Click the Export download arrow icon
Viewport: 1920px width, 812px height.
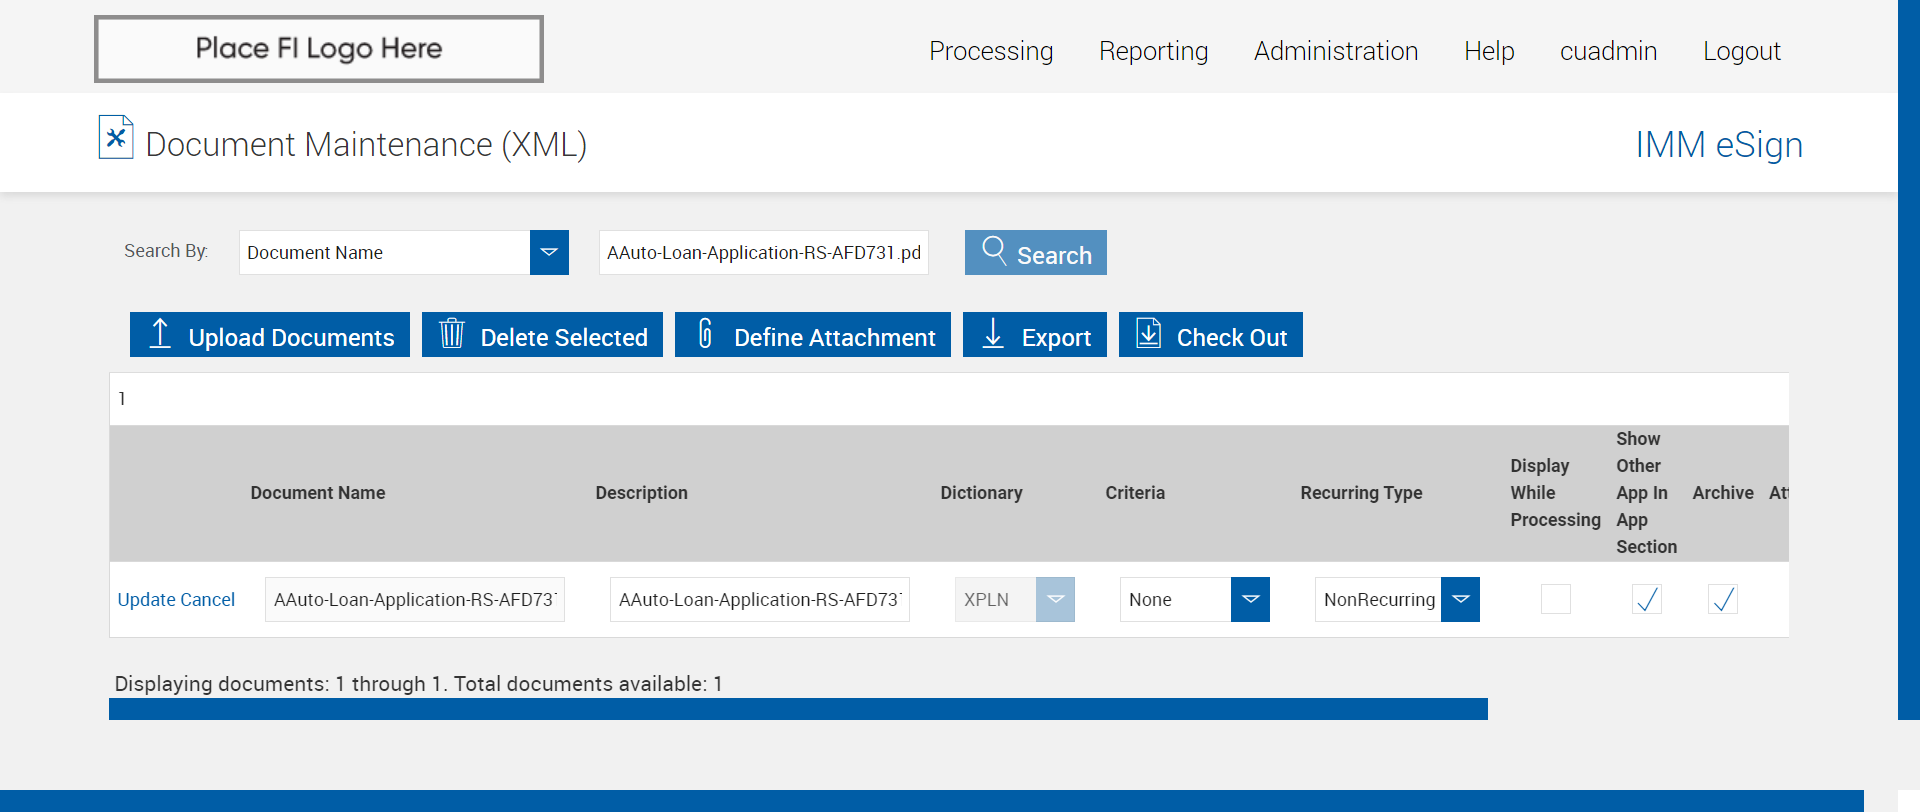(993, 334)
